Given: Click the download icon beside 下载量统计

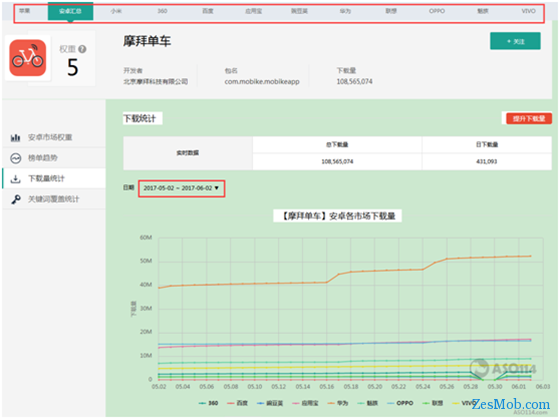Looking at the screenshot, I should tap(15, 179).
